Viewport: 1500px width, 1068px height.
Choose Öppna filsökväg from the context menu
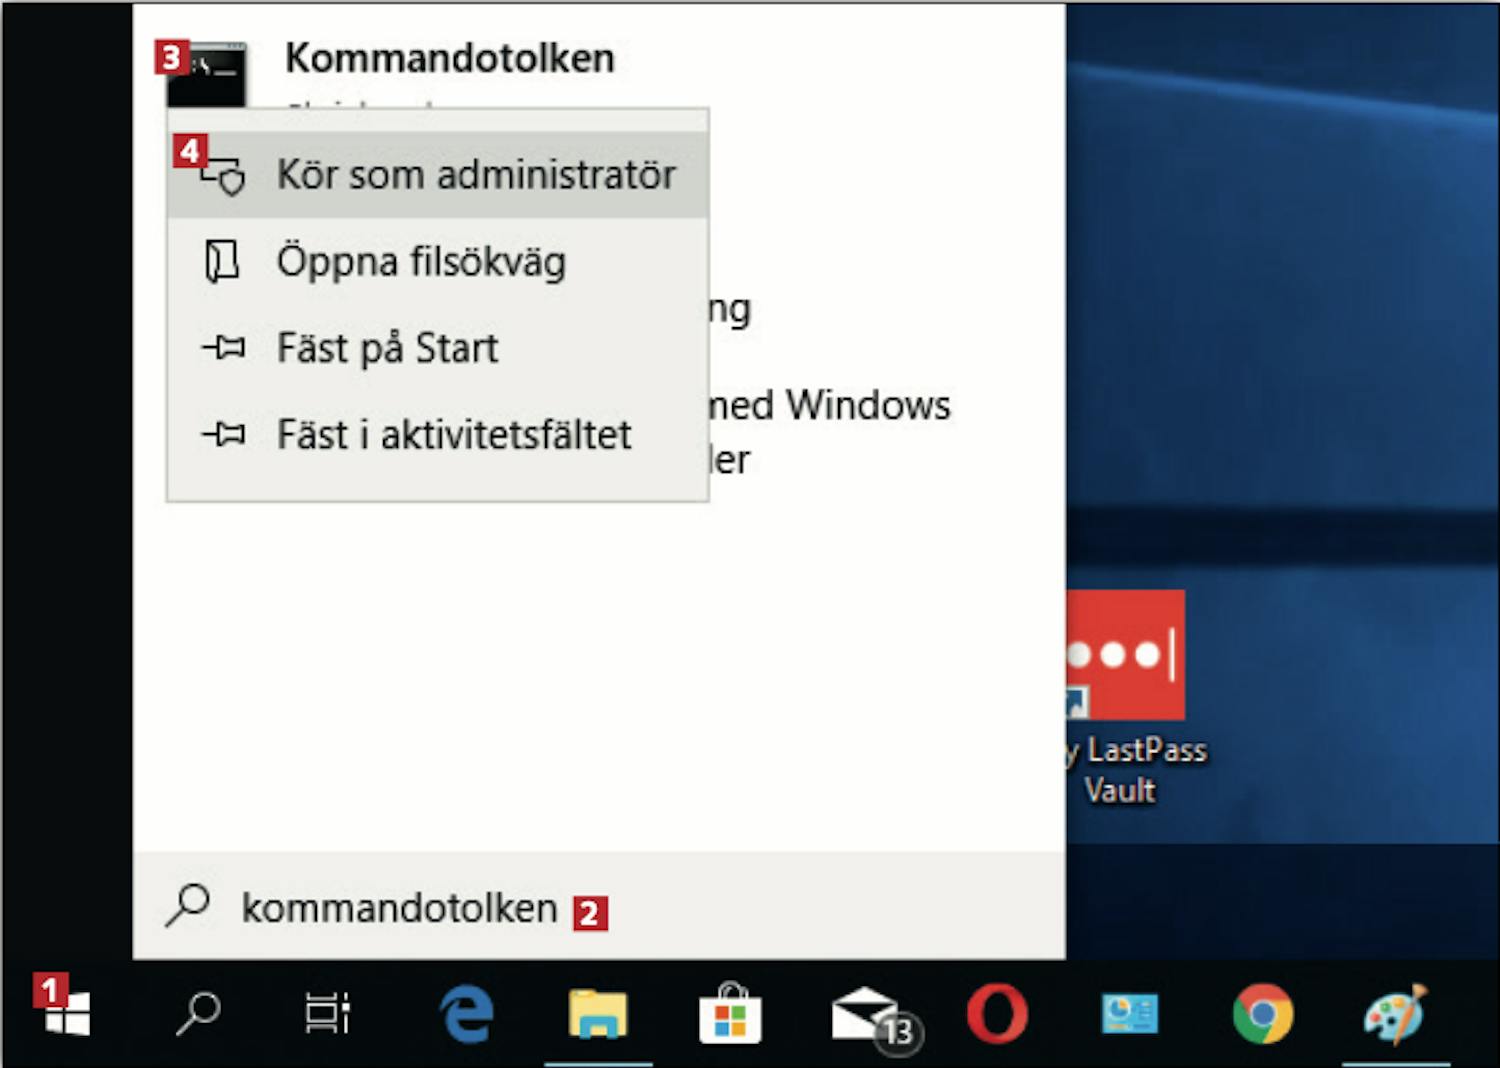click(x=438, y=262)
